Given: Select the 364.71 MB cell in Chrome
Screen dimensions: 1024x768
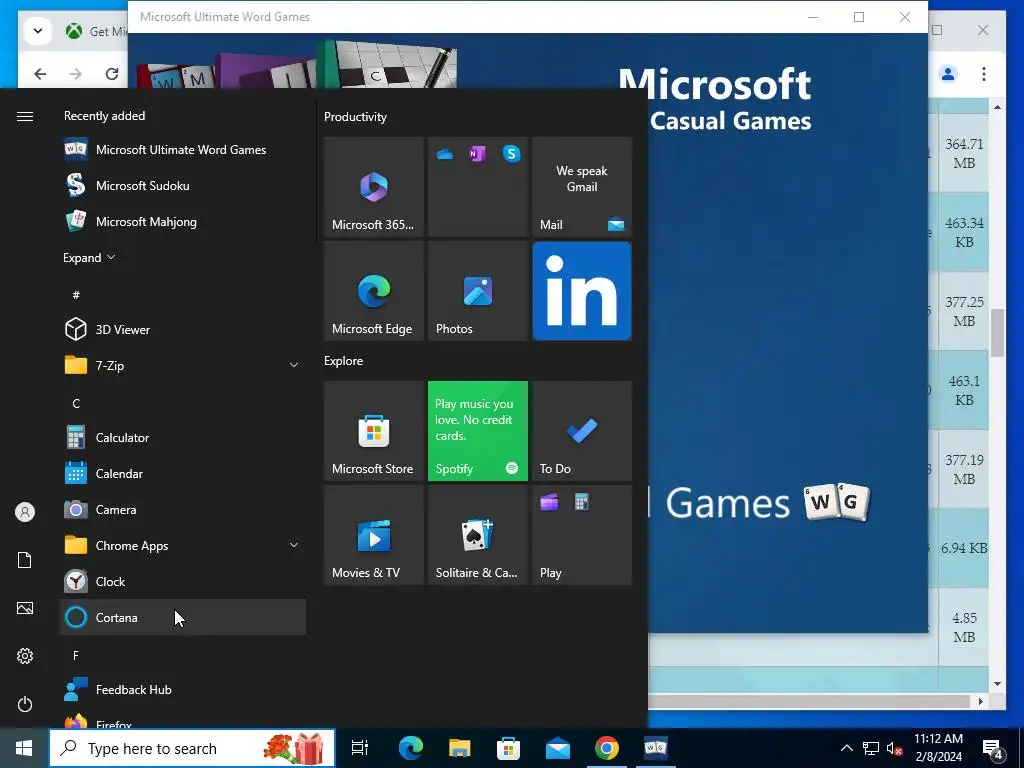Looking at the screenshot, I should pos(964,153).
